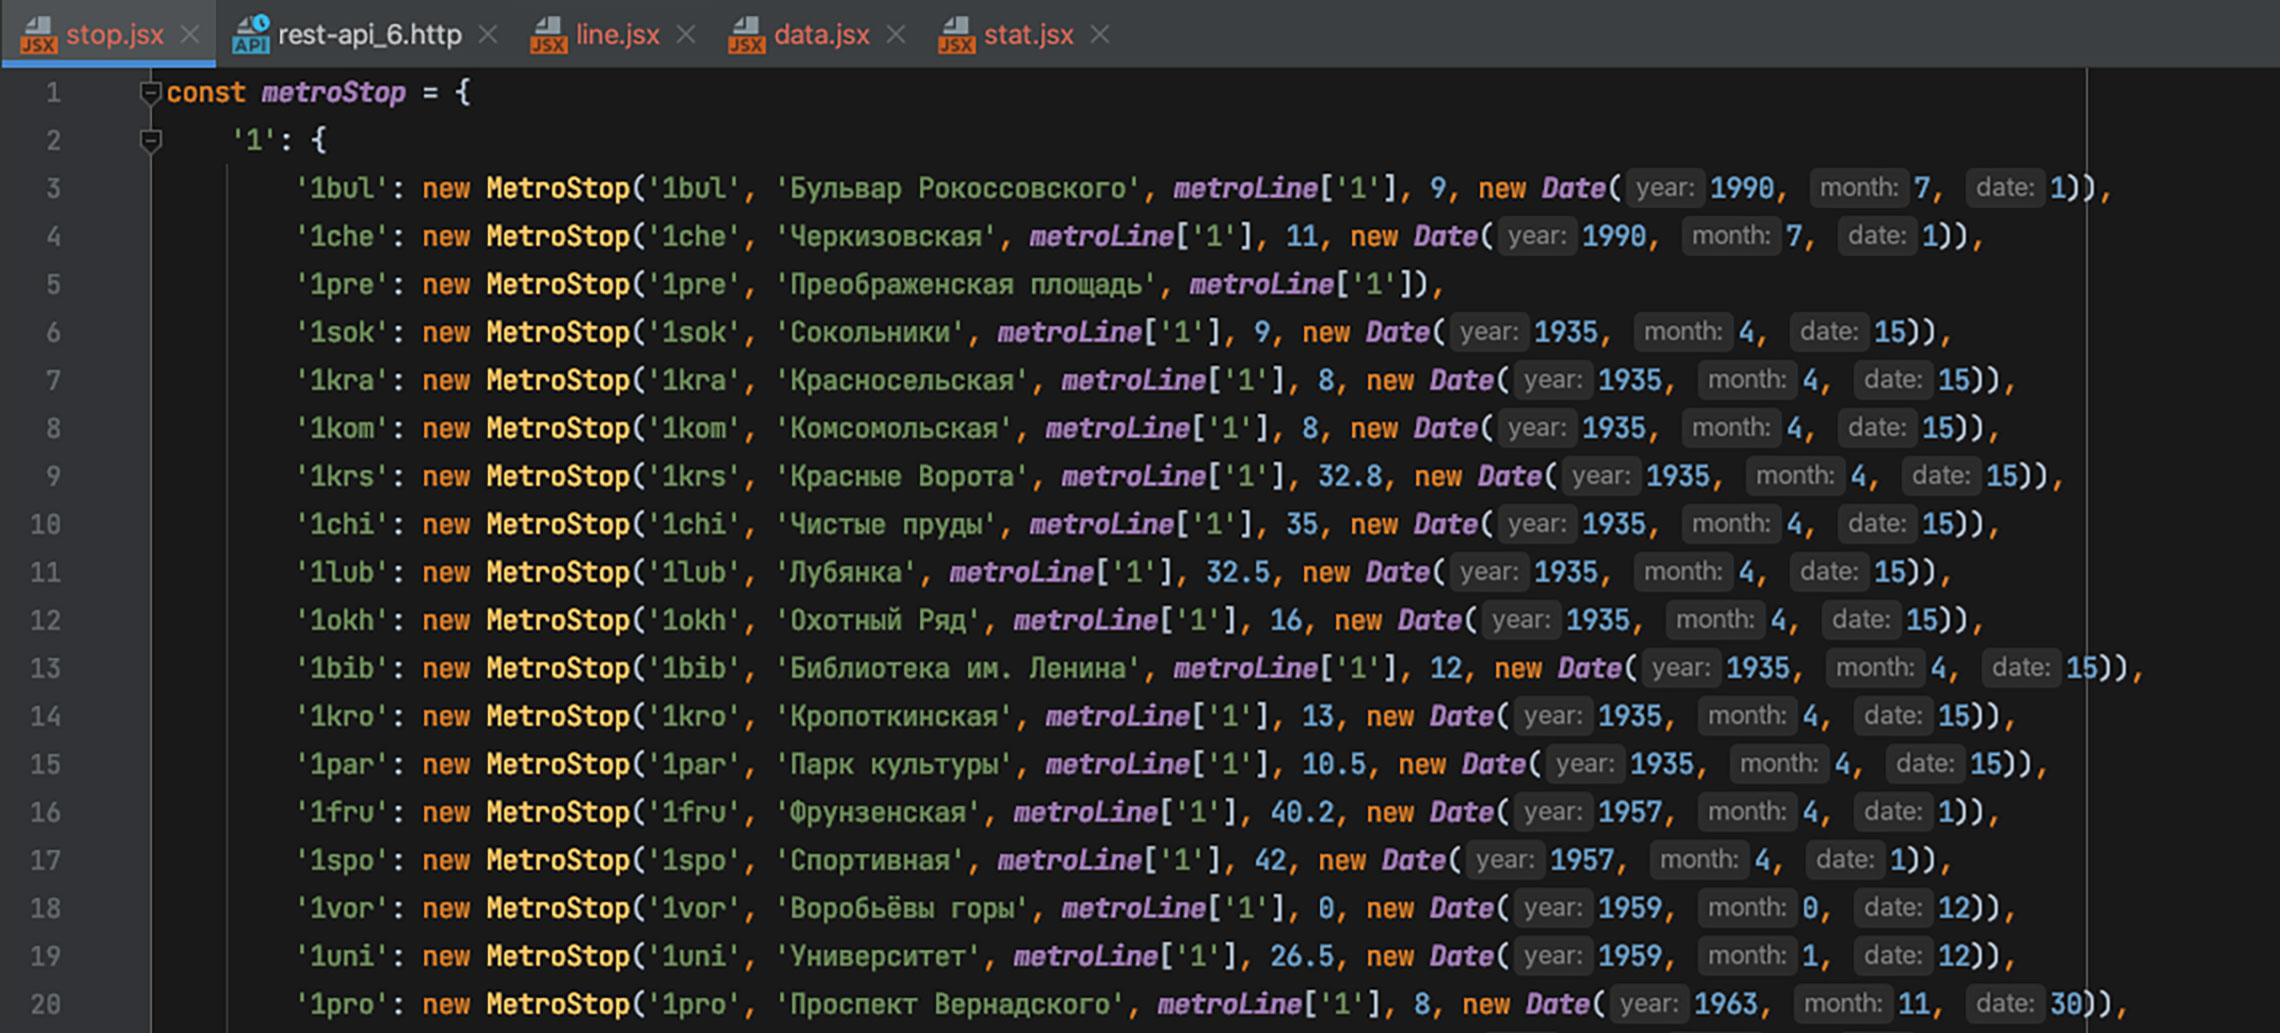Close the line.jsx tab
The height and width of the screenshot is (1033, 2280).
point(686,35)
